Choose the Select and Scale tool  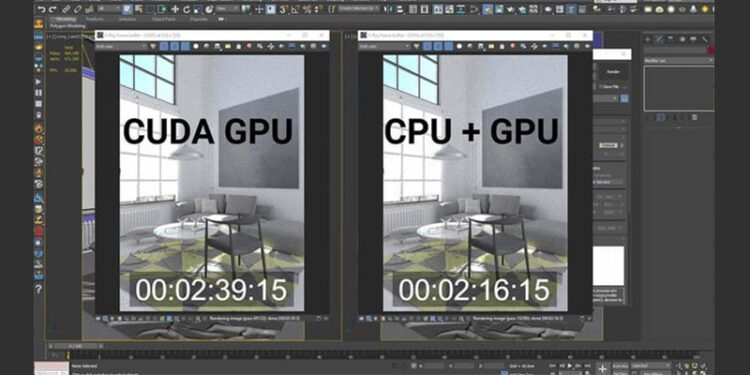(198, 9)
